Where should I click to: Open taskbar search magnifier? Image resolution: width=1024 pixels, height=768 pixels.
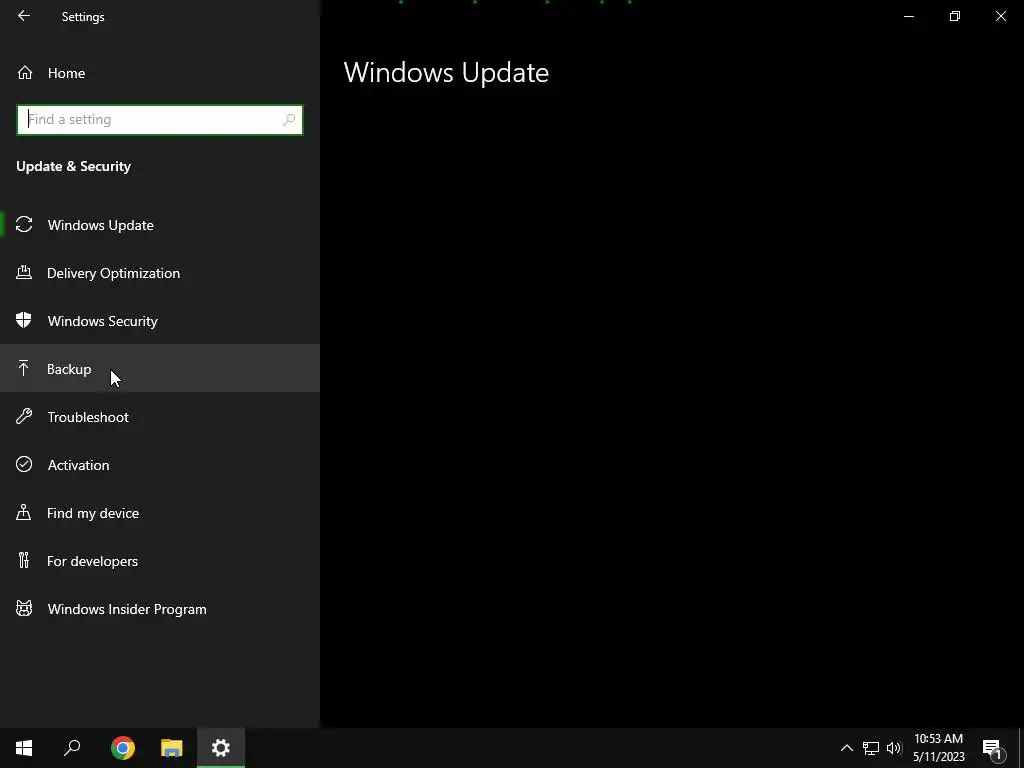(72, 748)
